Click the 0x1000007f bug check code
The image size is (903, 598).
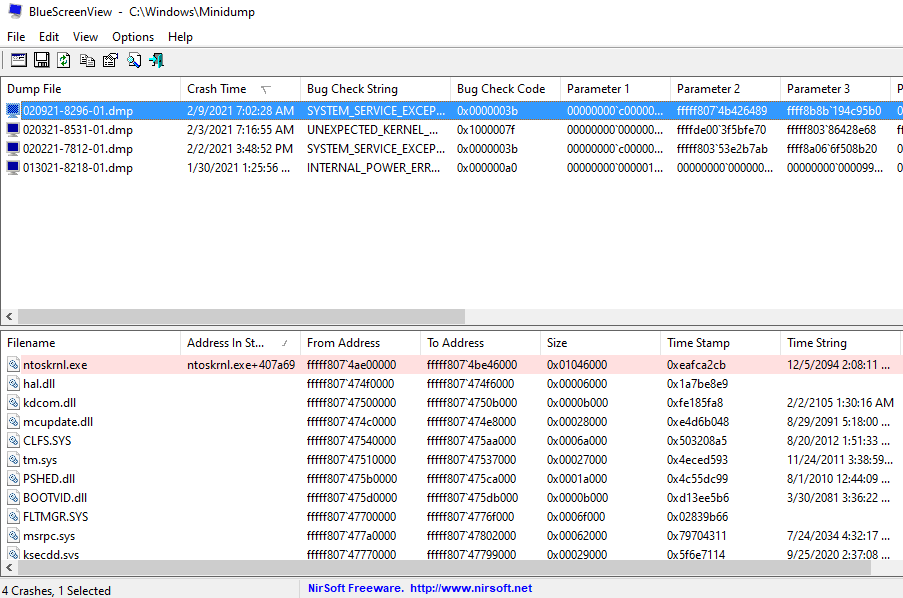coord(486,130)
